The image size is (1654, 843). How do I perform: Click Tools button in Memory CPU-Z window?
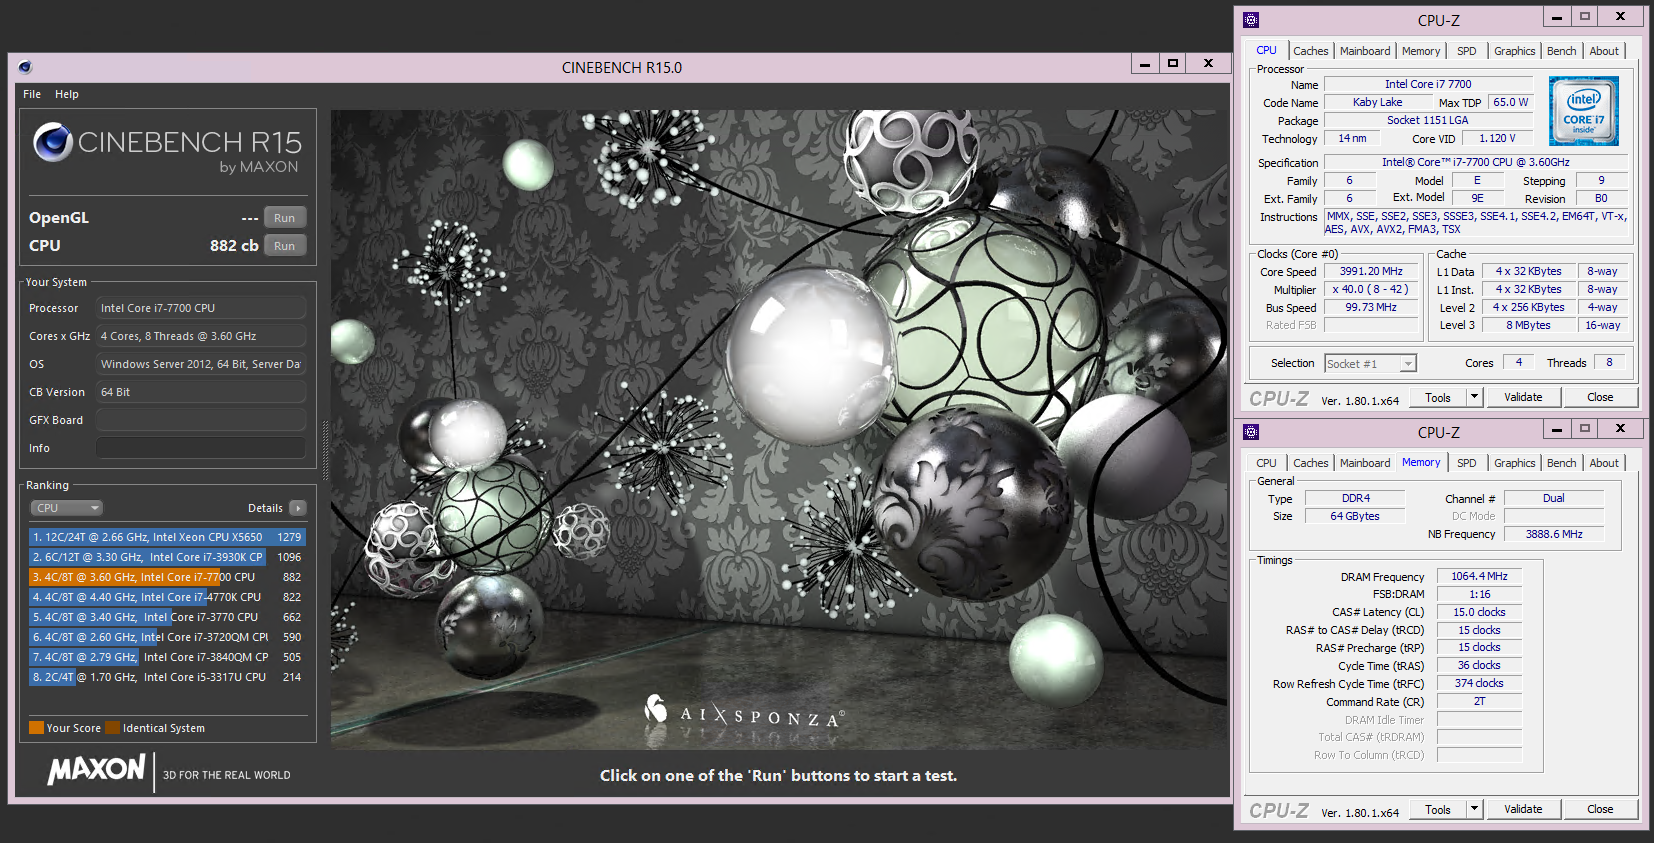coord(1438,809)
